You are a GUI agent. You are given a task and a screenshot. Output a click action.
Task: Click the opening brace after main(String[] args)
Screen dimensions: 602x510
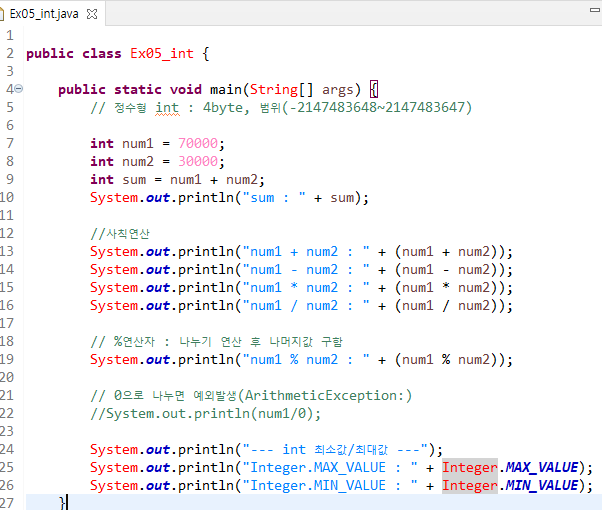coord(374,89)
